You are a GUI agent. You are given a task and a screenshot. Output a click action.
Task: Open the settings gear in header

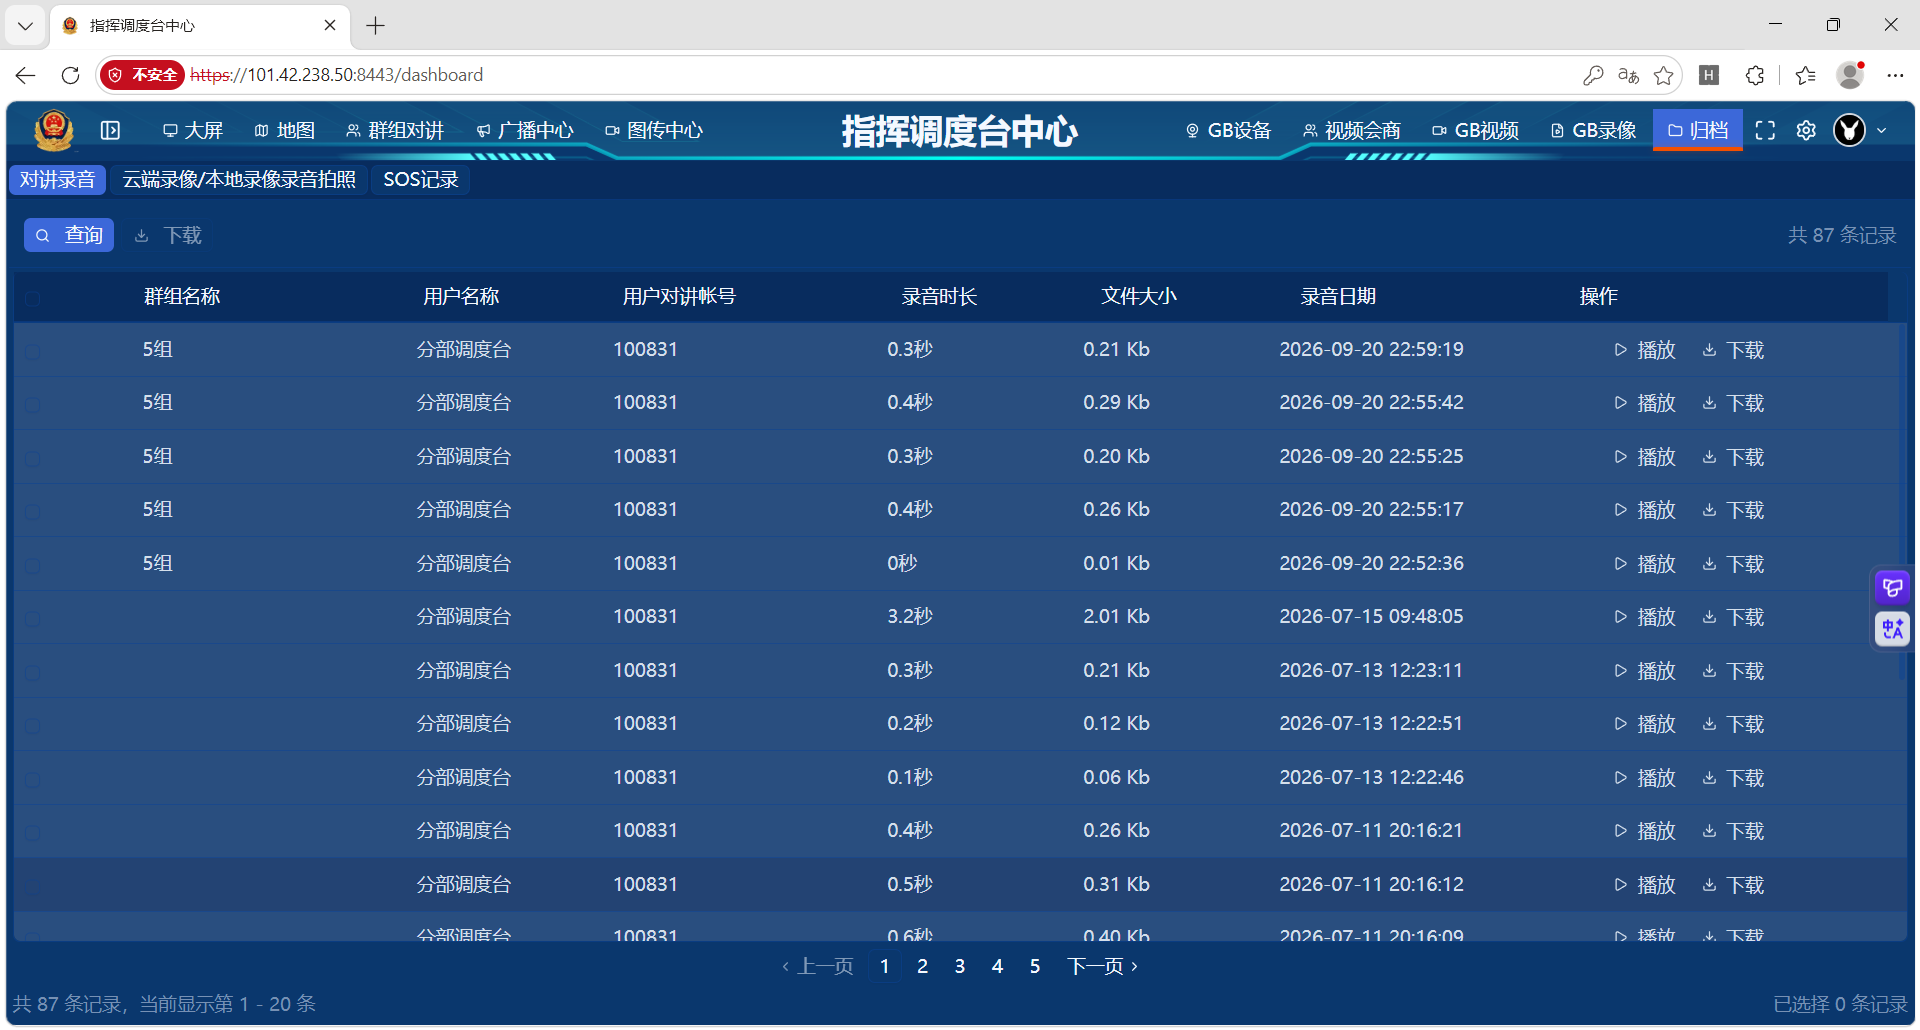1806,130
